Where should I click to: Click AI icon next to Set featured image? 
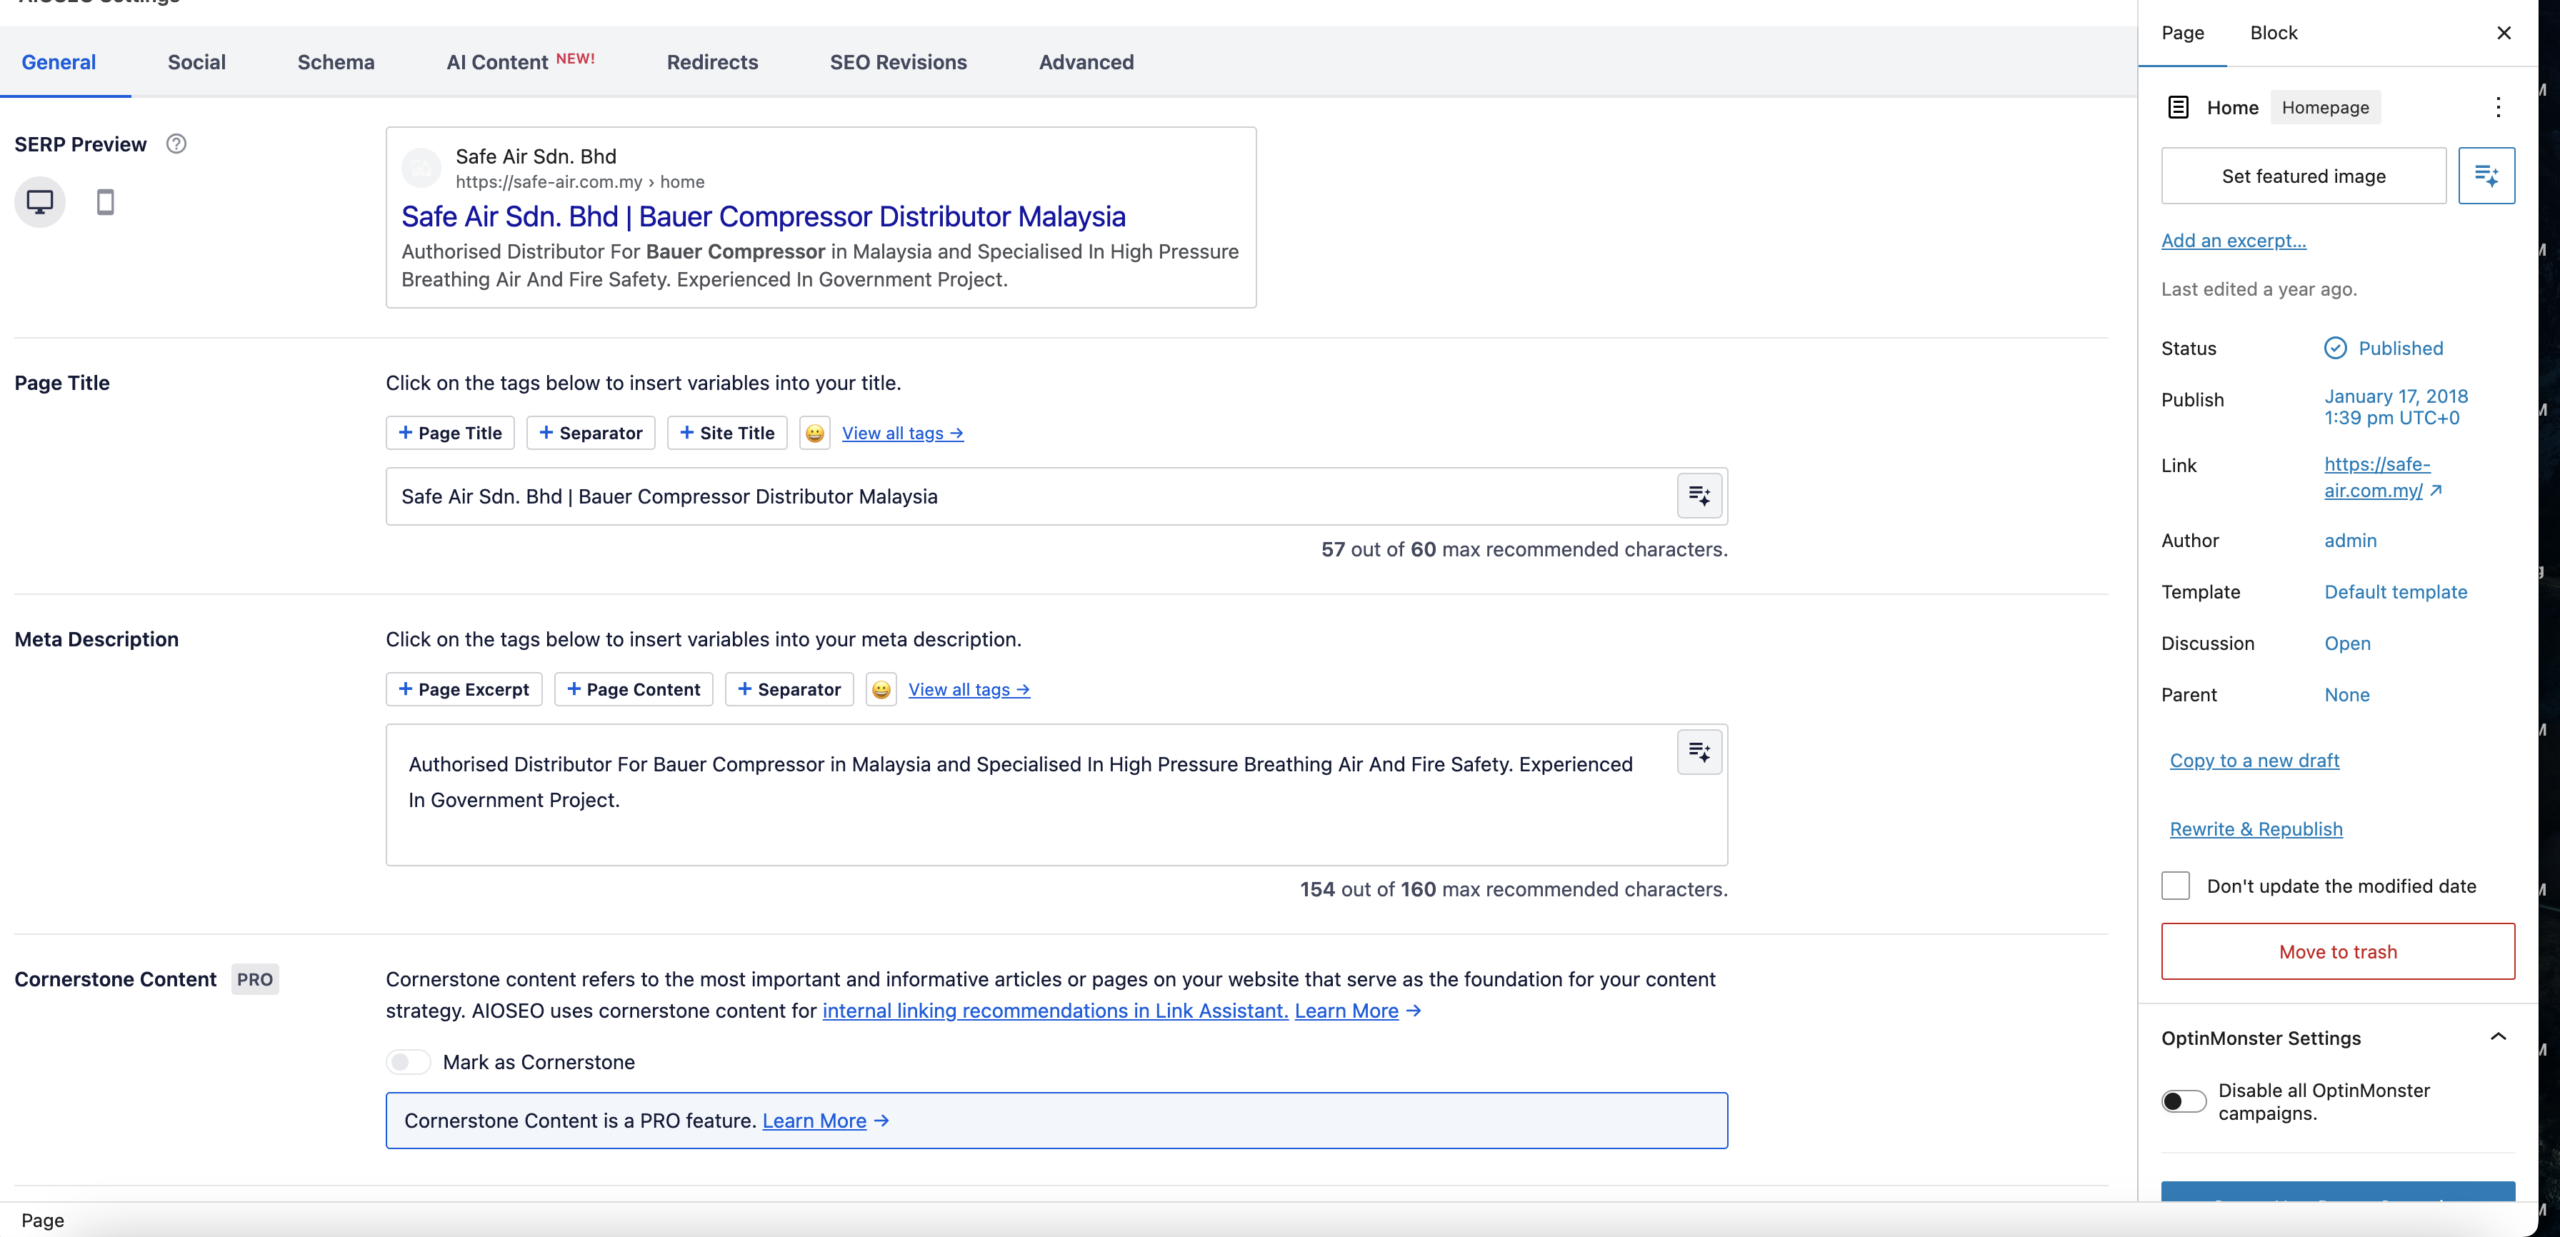2487,176
